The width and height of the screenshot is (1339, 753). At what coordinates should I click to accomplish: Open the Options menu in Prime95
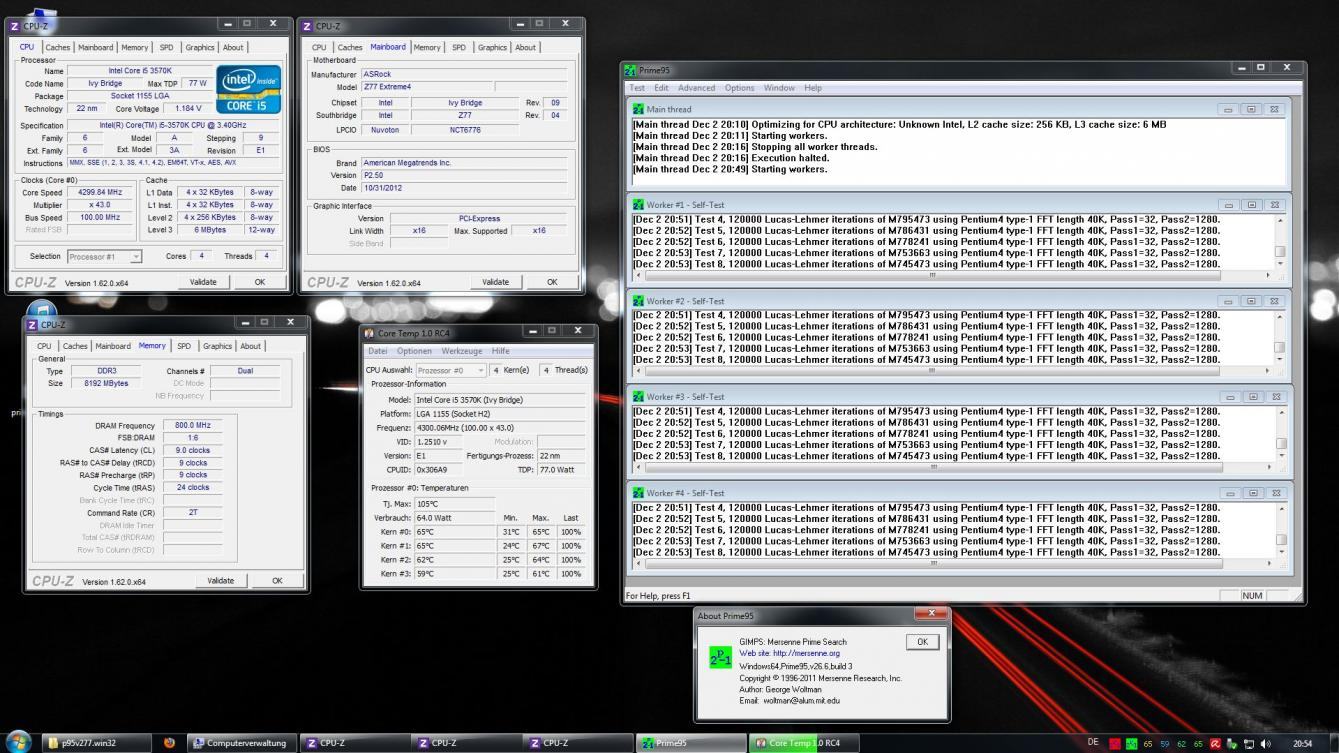point(740,88)
